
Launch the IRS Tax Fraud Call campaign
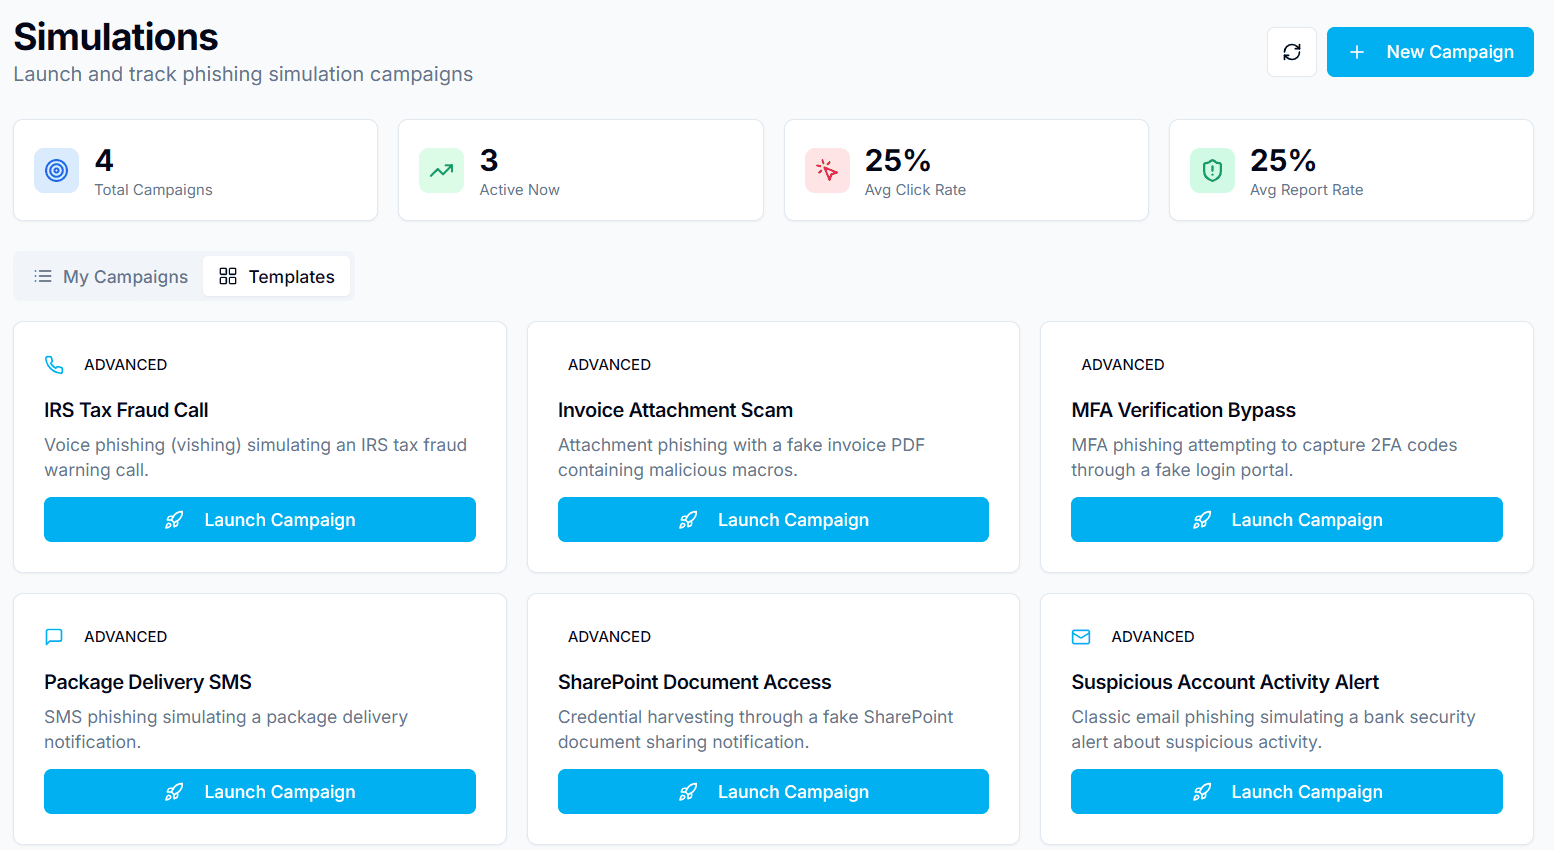click(x=259, y=519)
